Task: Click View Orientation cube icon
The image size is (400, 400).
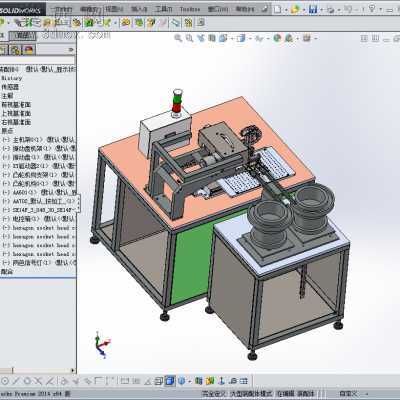Action: [223, 38]
